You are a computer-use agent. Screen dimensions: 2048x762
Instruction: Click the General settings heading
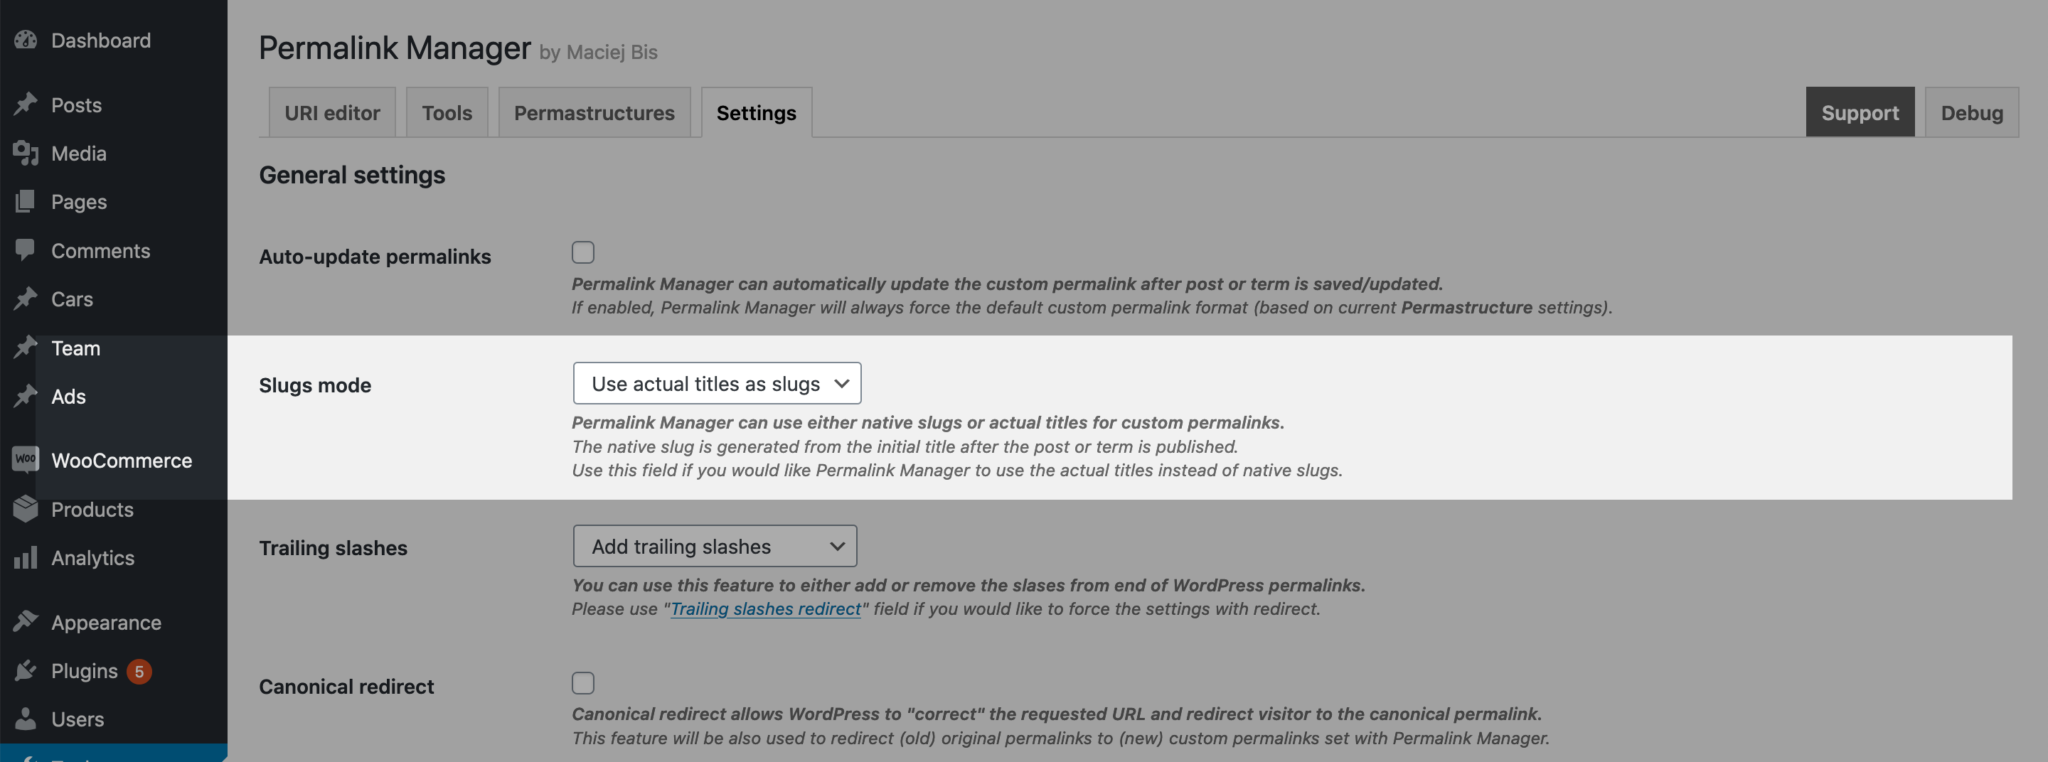(352, 175)
